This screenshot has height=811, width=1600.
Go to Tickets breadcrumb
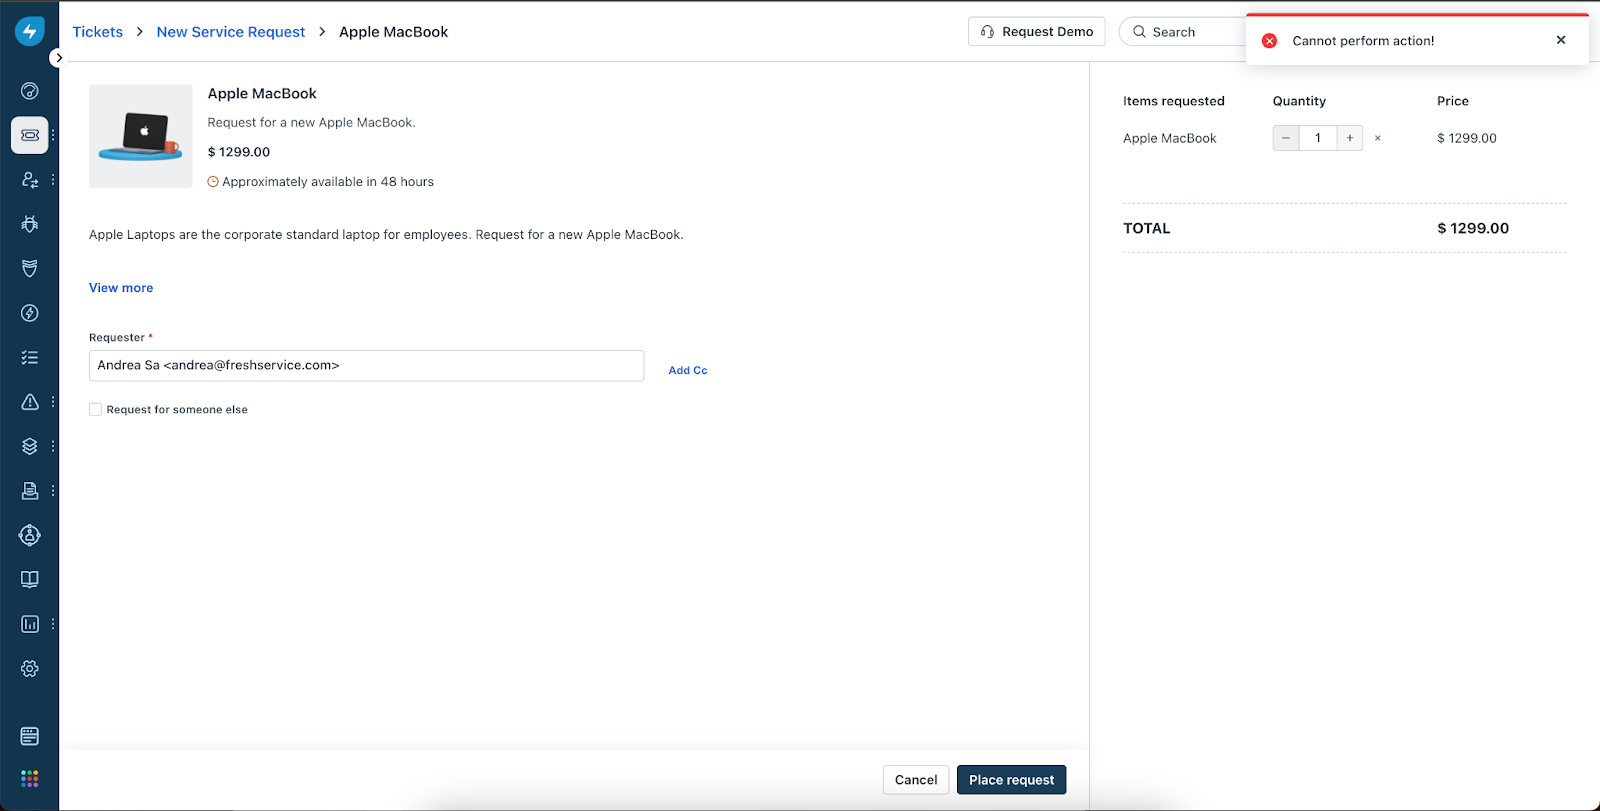pyautogui.click(x=98, y=32)
